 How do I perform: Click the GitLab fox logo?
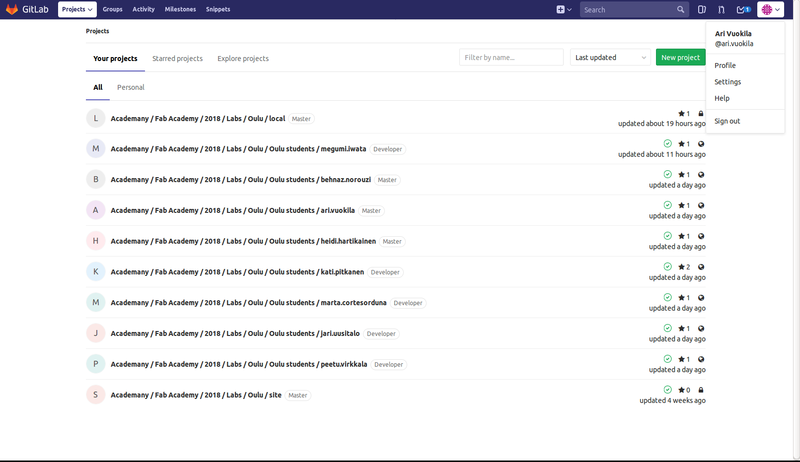tap(12, 9)
